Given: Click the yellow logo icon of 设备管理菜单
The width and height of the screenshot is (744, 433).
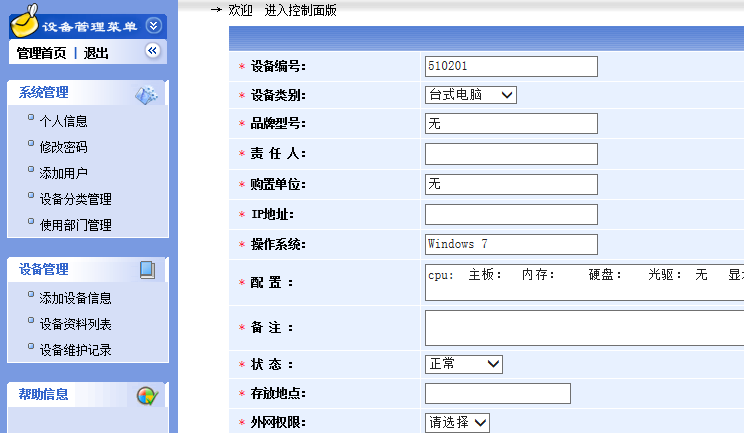Looking at the screenshot, I should tap(25, 21).
